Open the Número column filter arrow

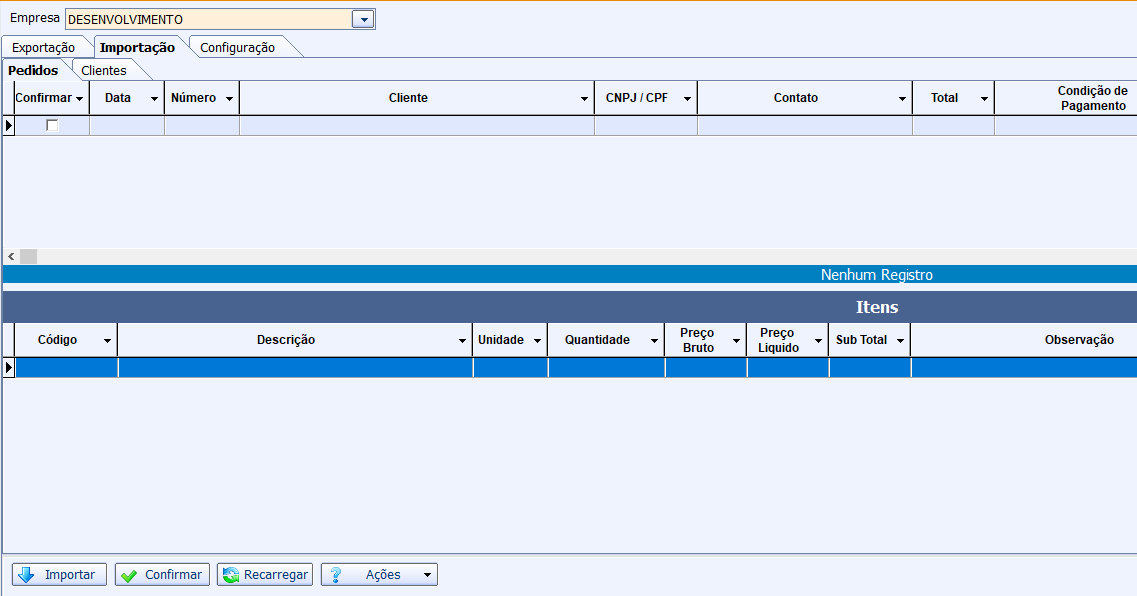coord(229,99)
